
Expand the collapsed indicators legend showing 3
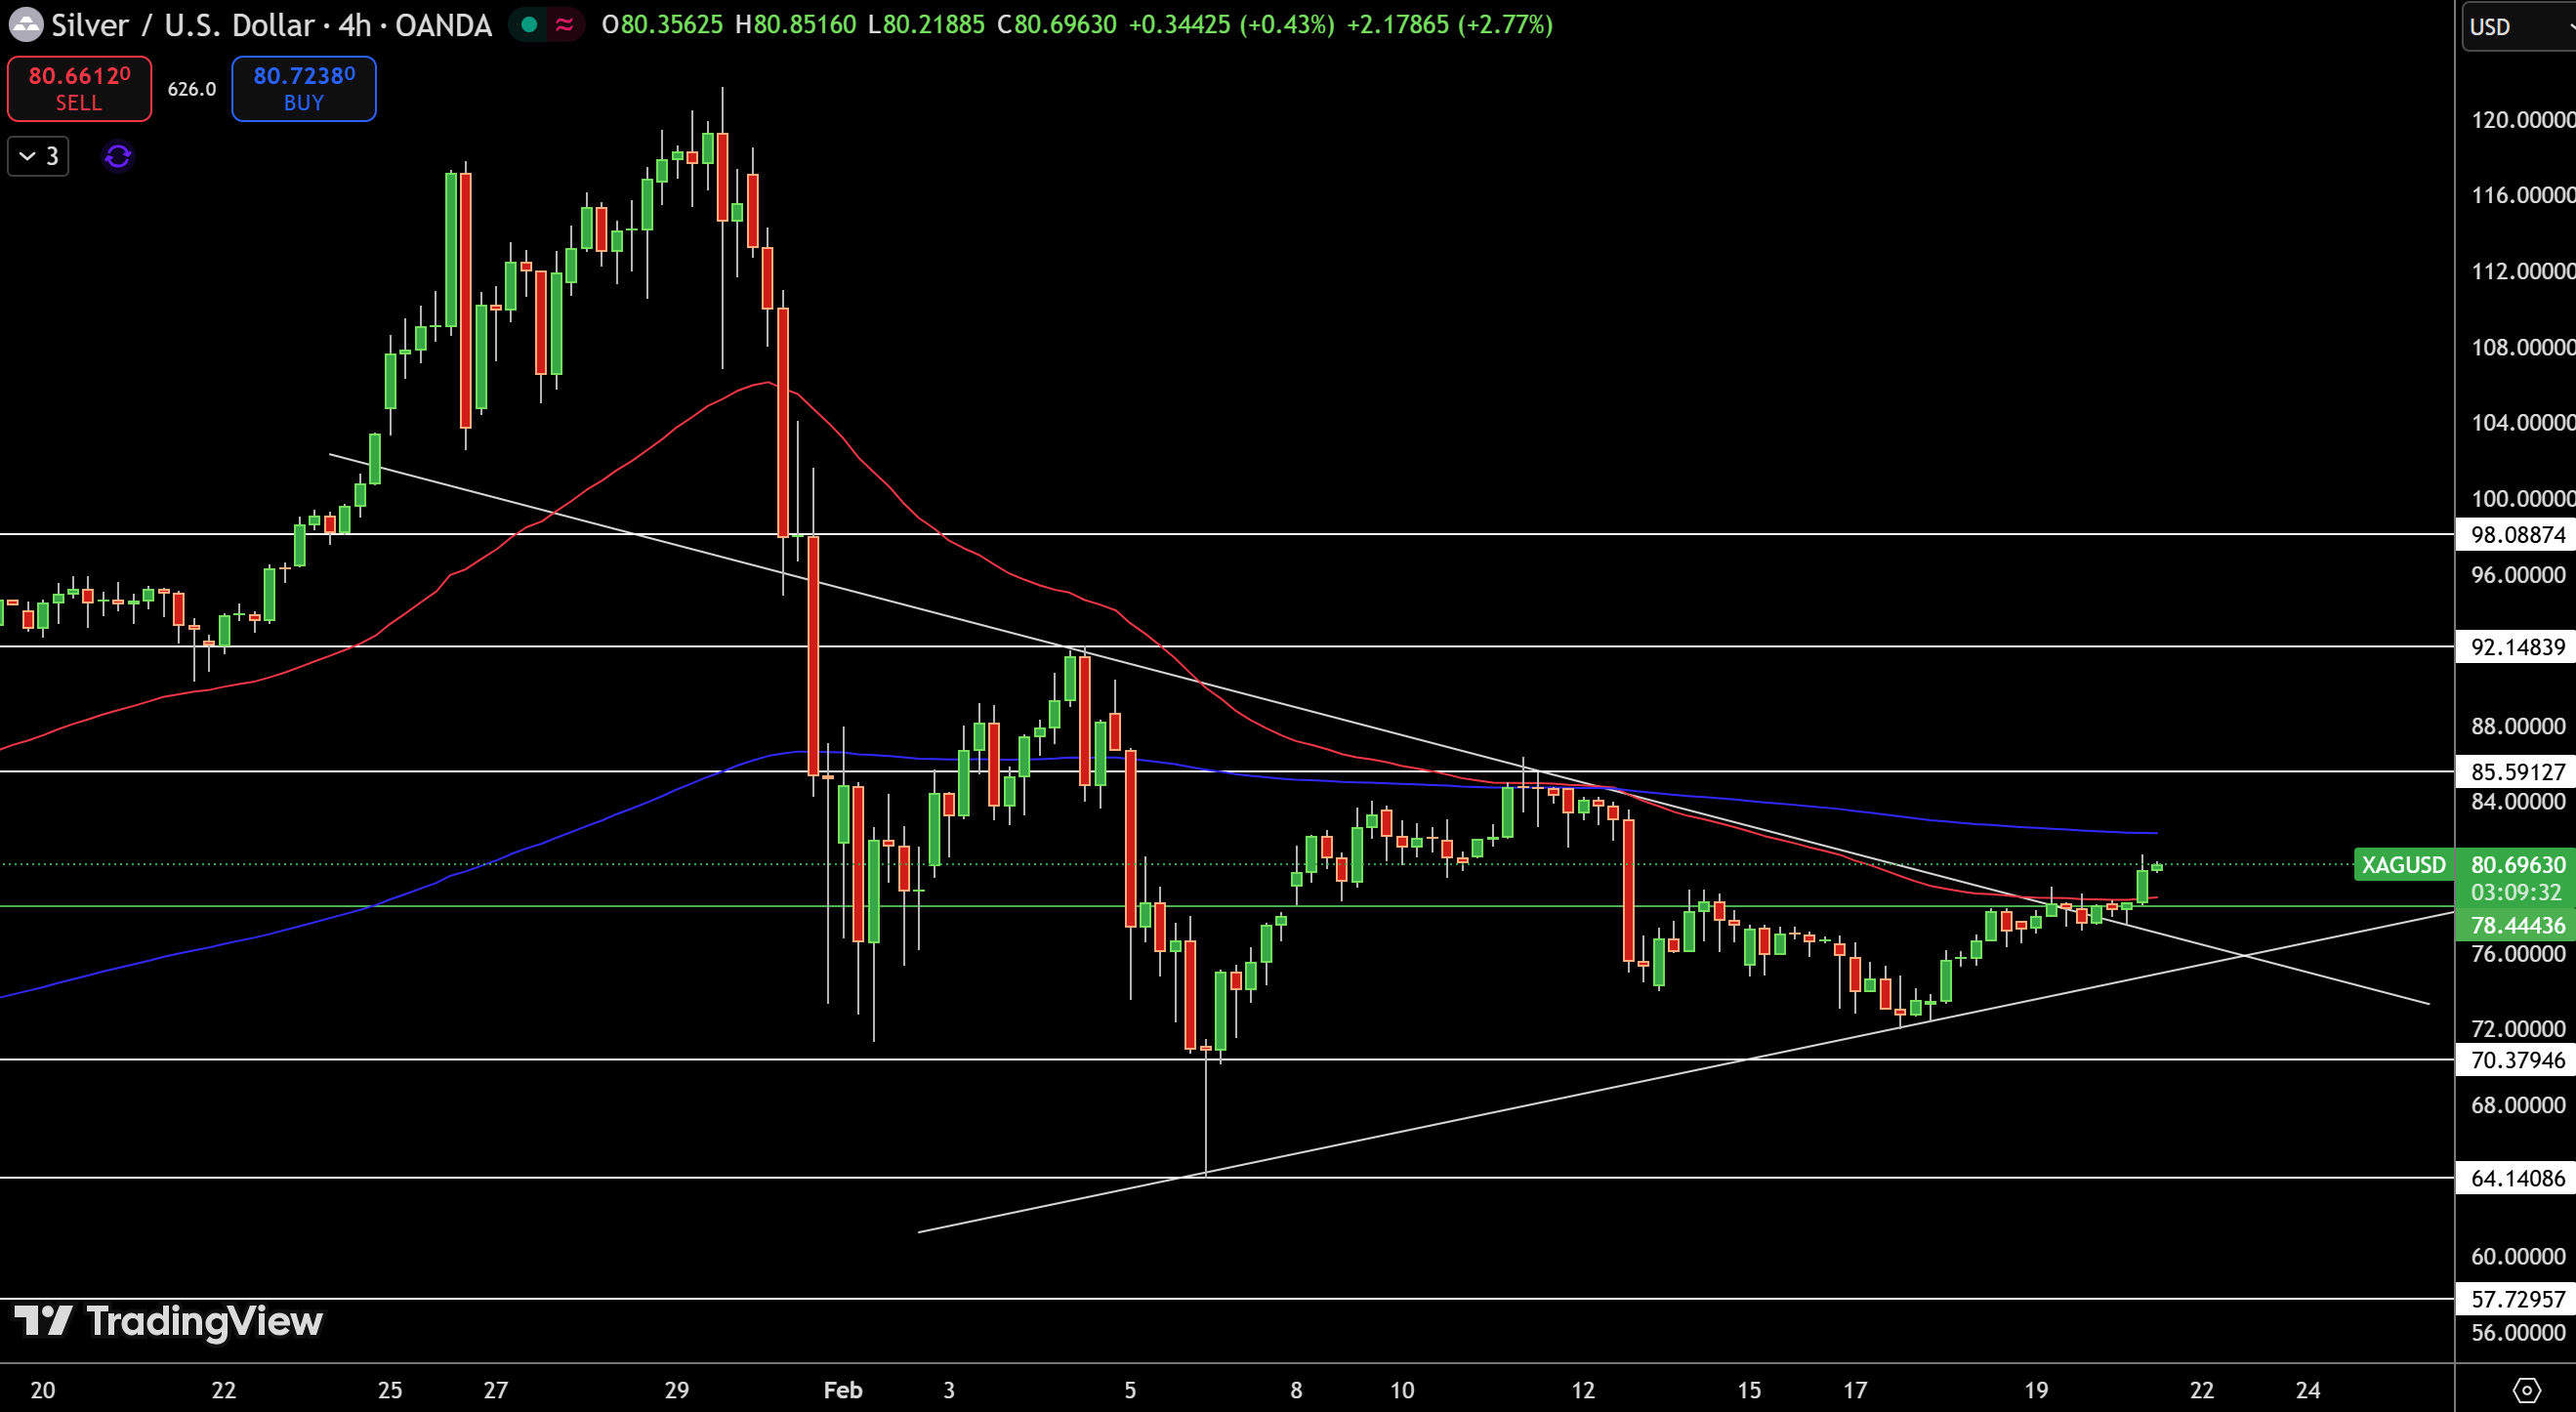(x=38, y=156)
